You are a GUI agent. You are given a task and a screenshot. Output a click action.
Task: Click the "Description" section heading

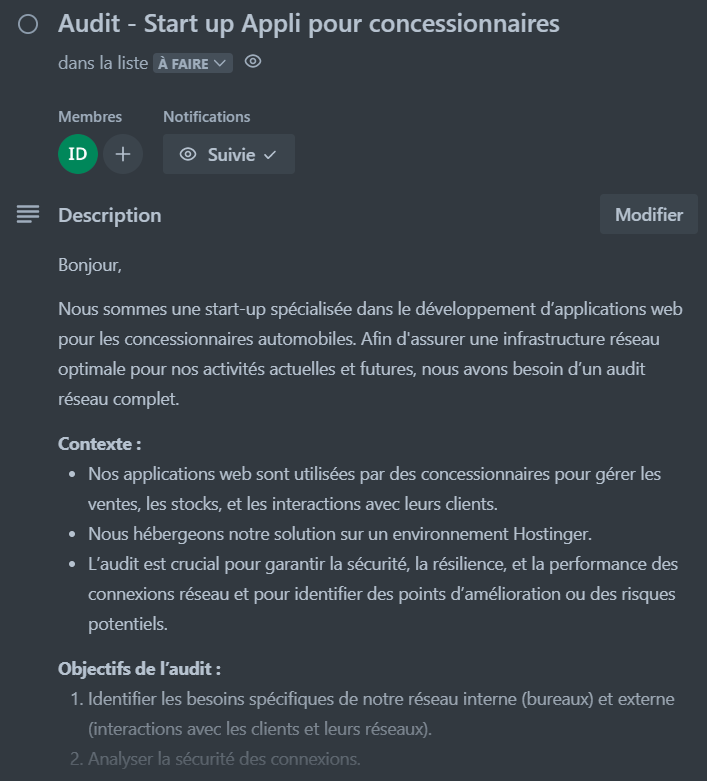[109, 215]
